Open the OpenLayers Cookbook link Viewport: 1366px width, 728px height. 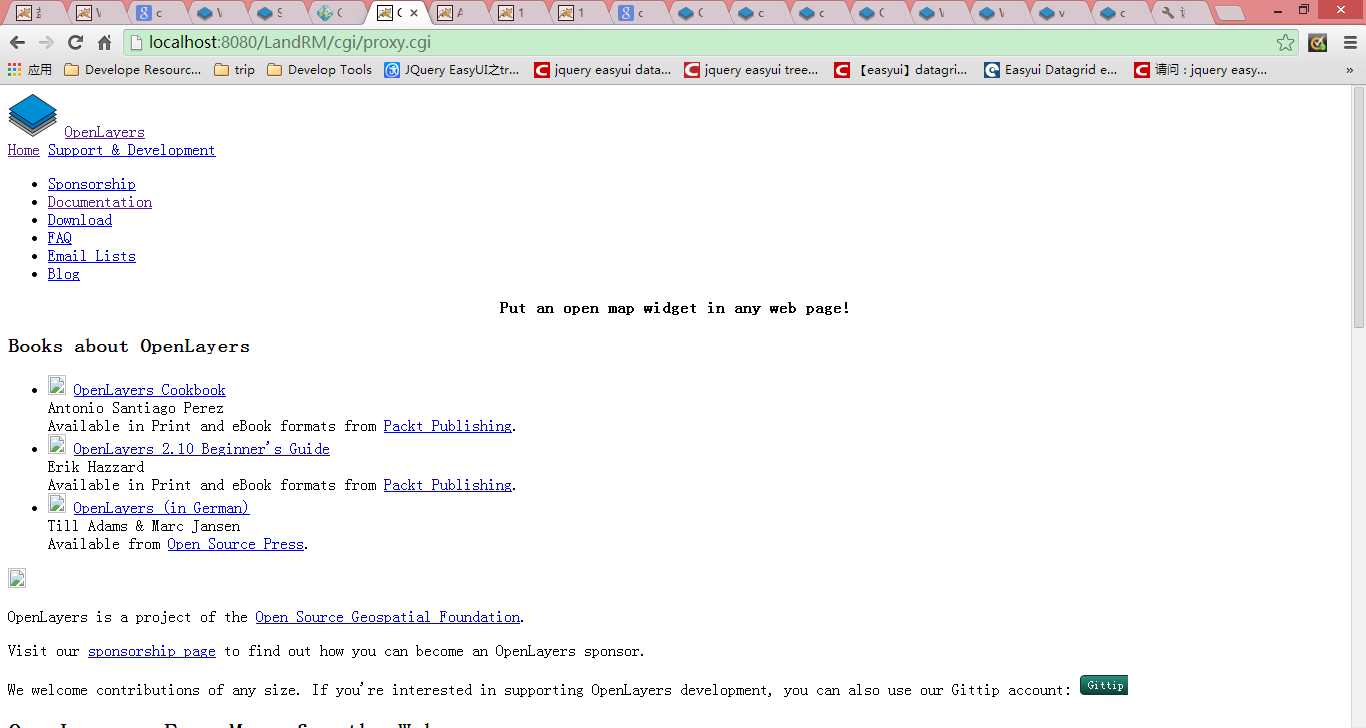149,390
